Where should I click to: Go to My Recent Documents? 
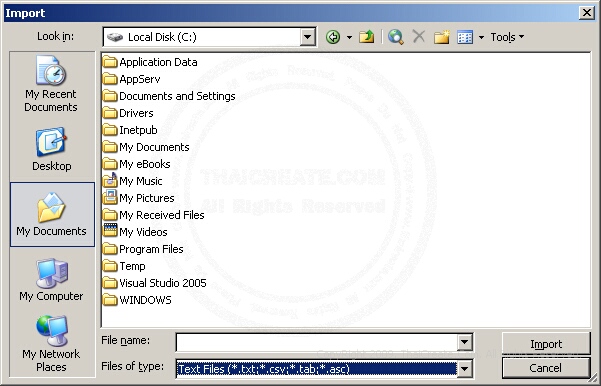[x=51, y=84]
